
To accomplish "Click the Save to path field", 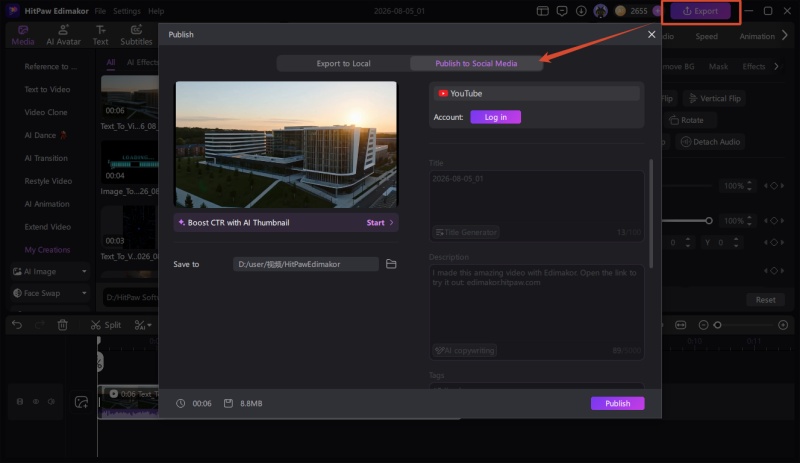I will pos(306,264).
